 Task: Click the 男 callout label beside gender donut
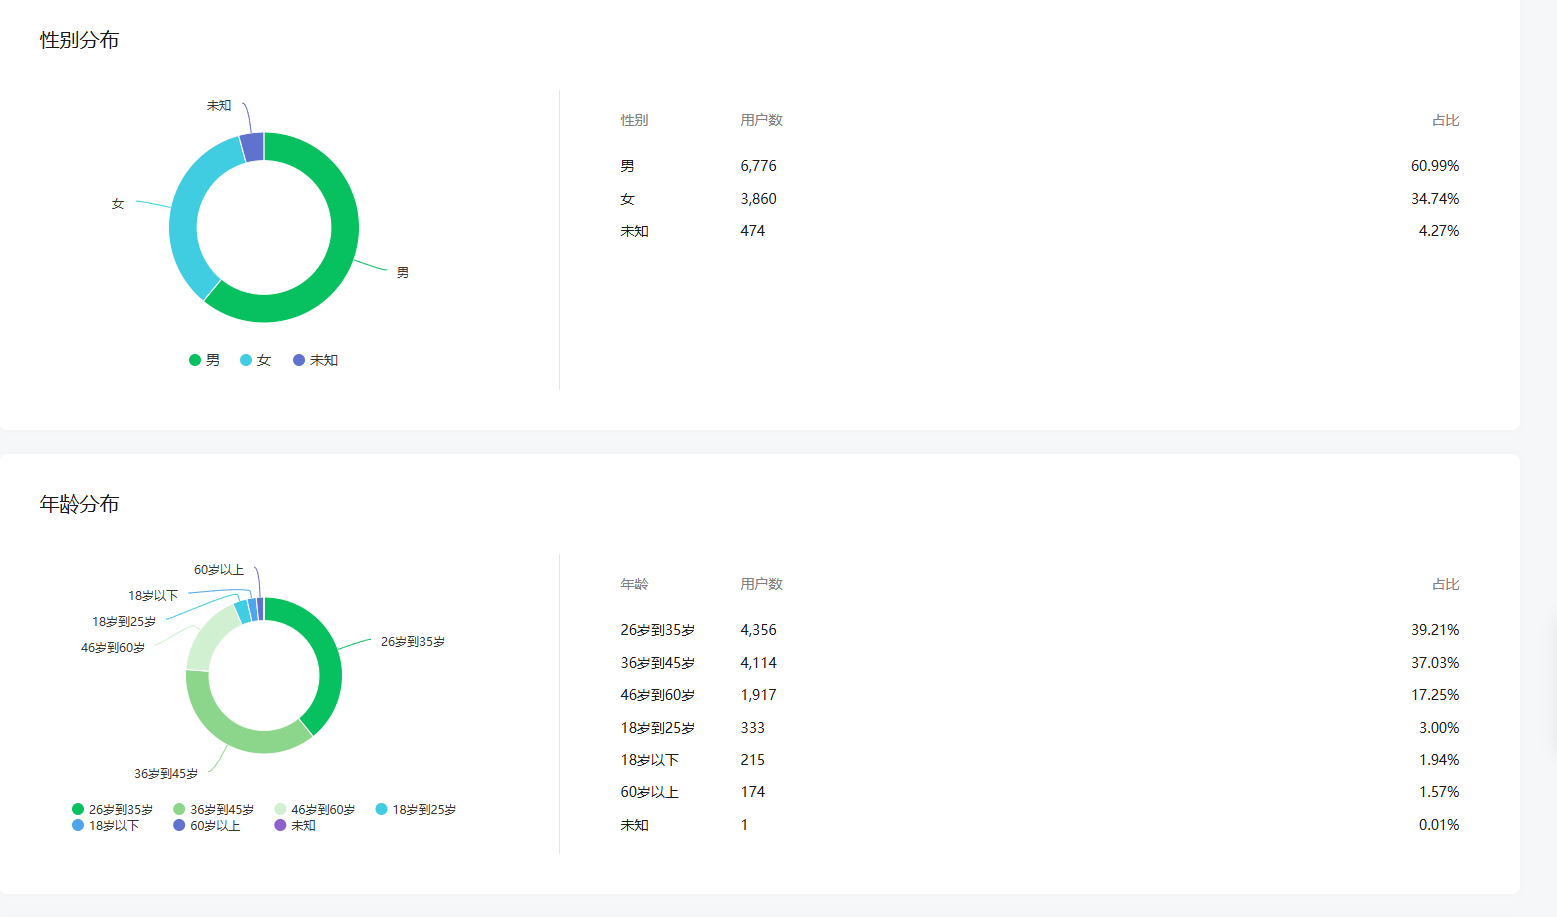click(x=403, y=272)
